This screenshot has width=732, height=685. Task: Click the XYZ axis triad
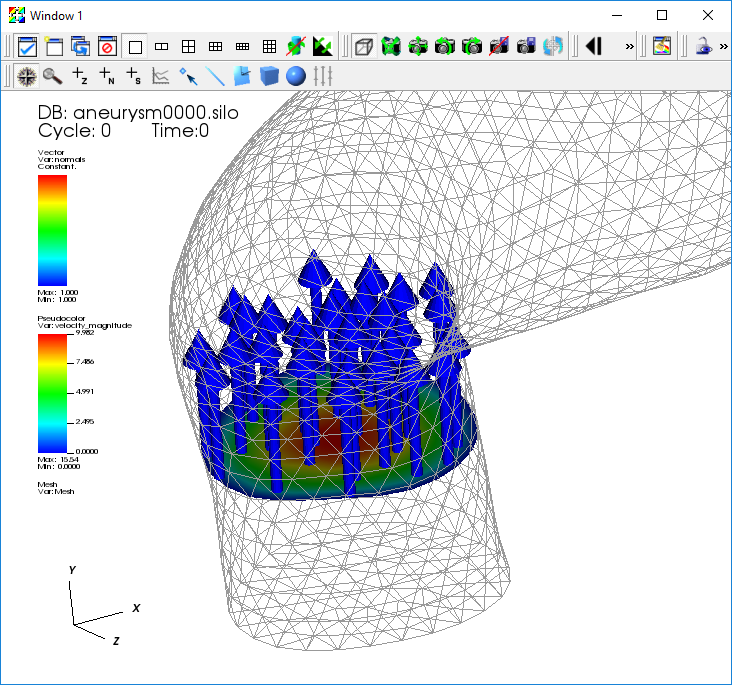click(102, 606)
